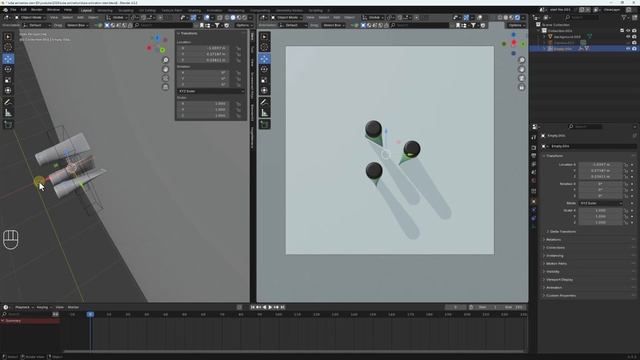
Task: Toggle visibility eye of Collection.004 in outliner
Action: pyautogui.click(x=628, y=31)
